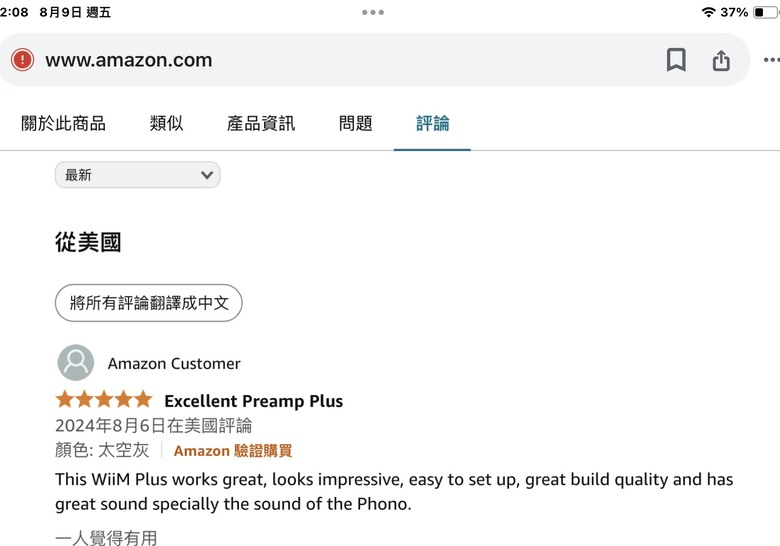Bookmark this page with the bookmark icon
The image size is (780, 546).
pos(676,60)
